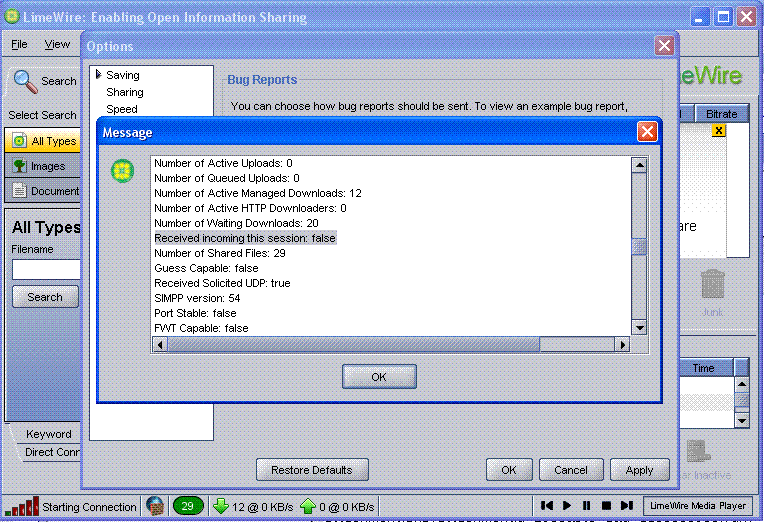Select Sharing in options tree
Viewport: 764px width, 522px height.
pyautogui.click(x=125, y=92)
